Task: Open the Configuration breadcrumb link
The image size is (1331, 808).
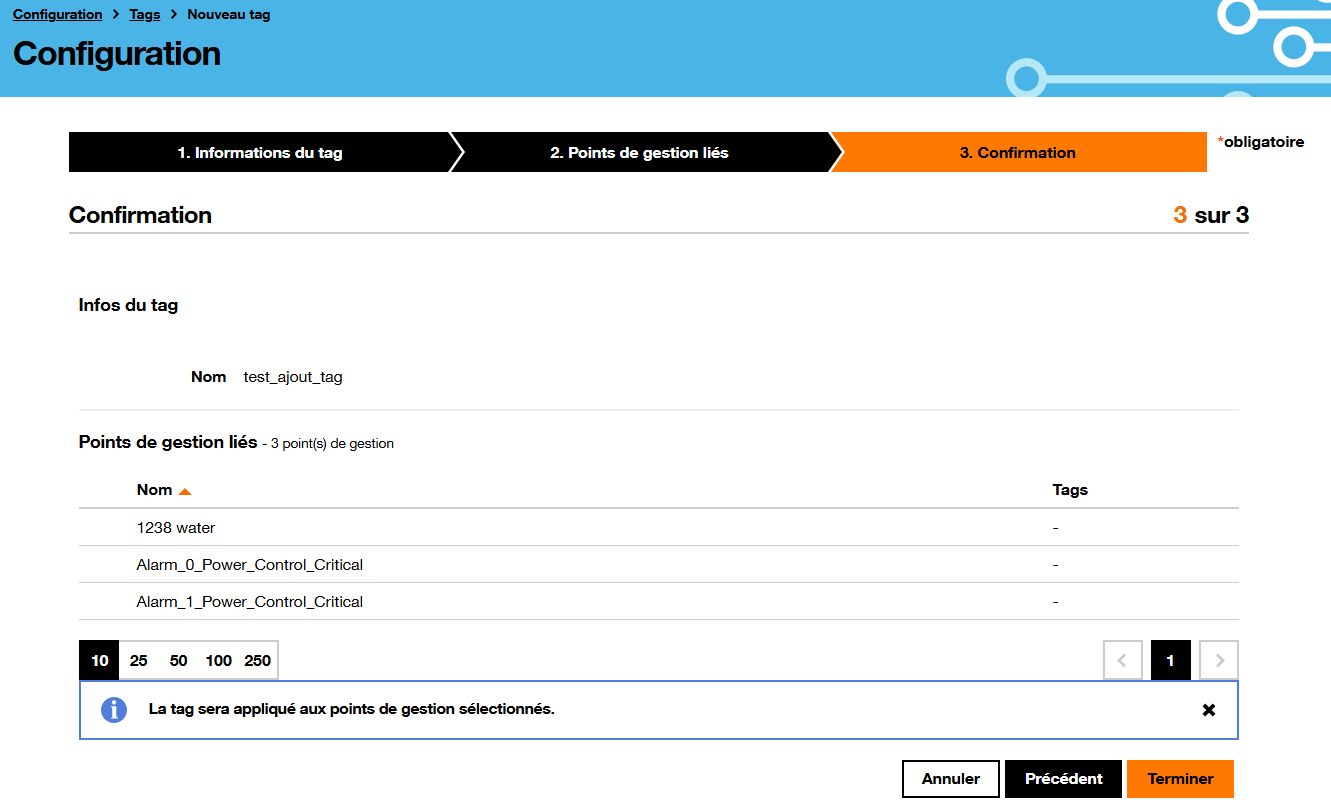Action: [57, 14]
